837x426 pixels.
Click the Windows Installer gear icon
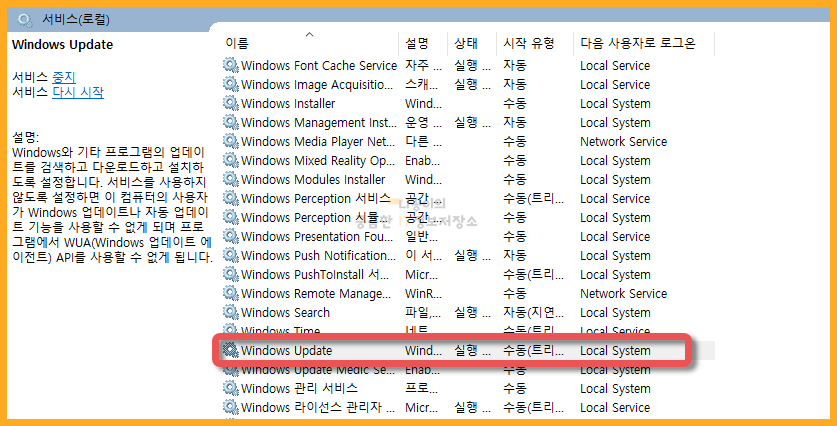pos(231,103)
